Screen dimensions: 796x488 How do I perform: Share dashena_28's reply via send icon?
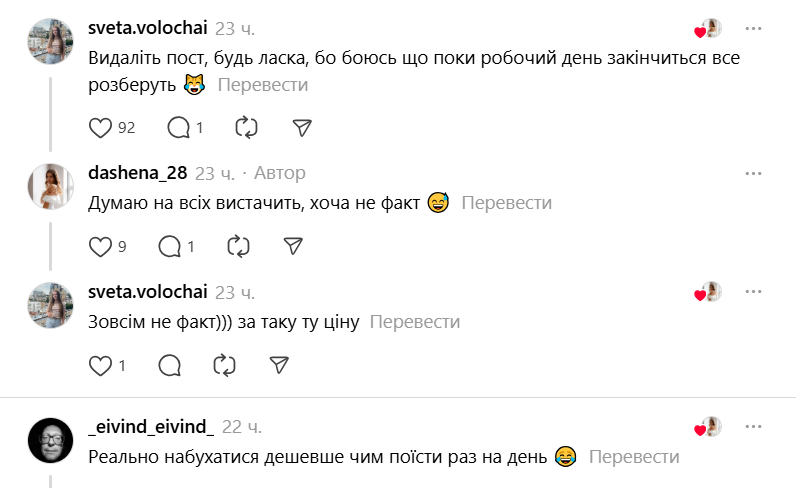click(x=293, y=246)
